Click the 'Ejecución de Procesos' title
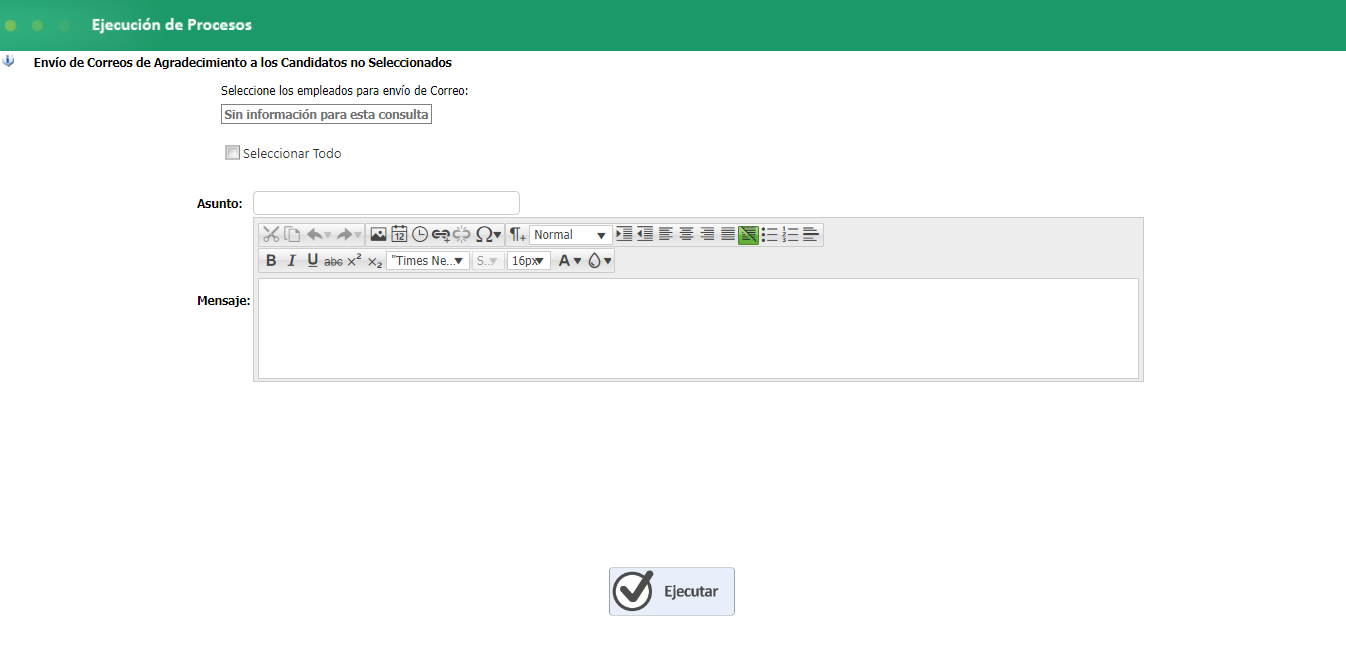Image resolution: width=1346 pixels, height=646 pixels. click(x=172, y=25)
